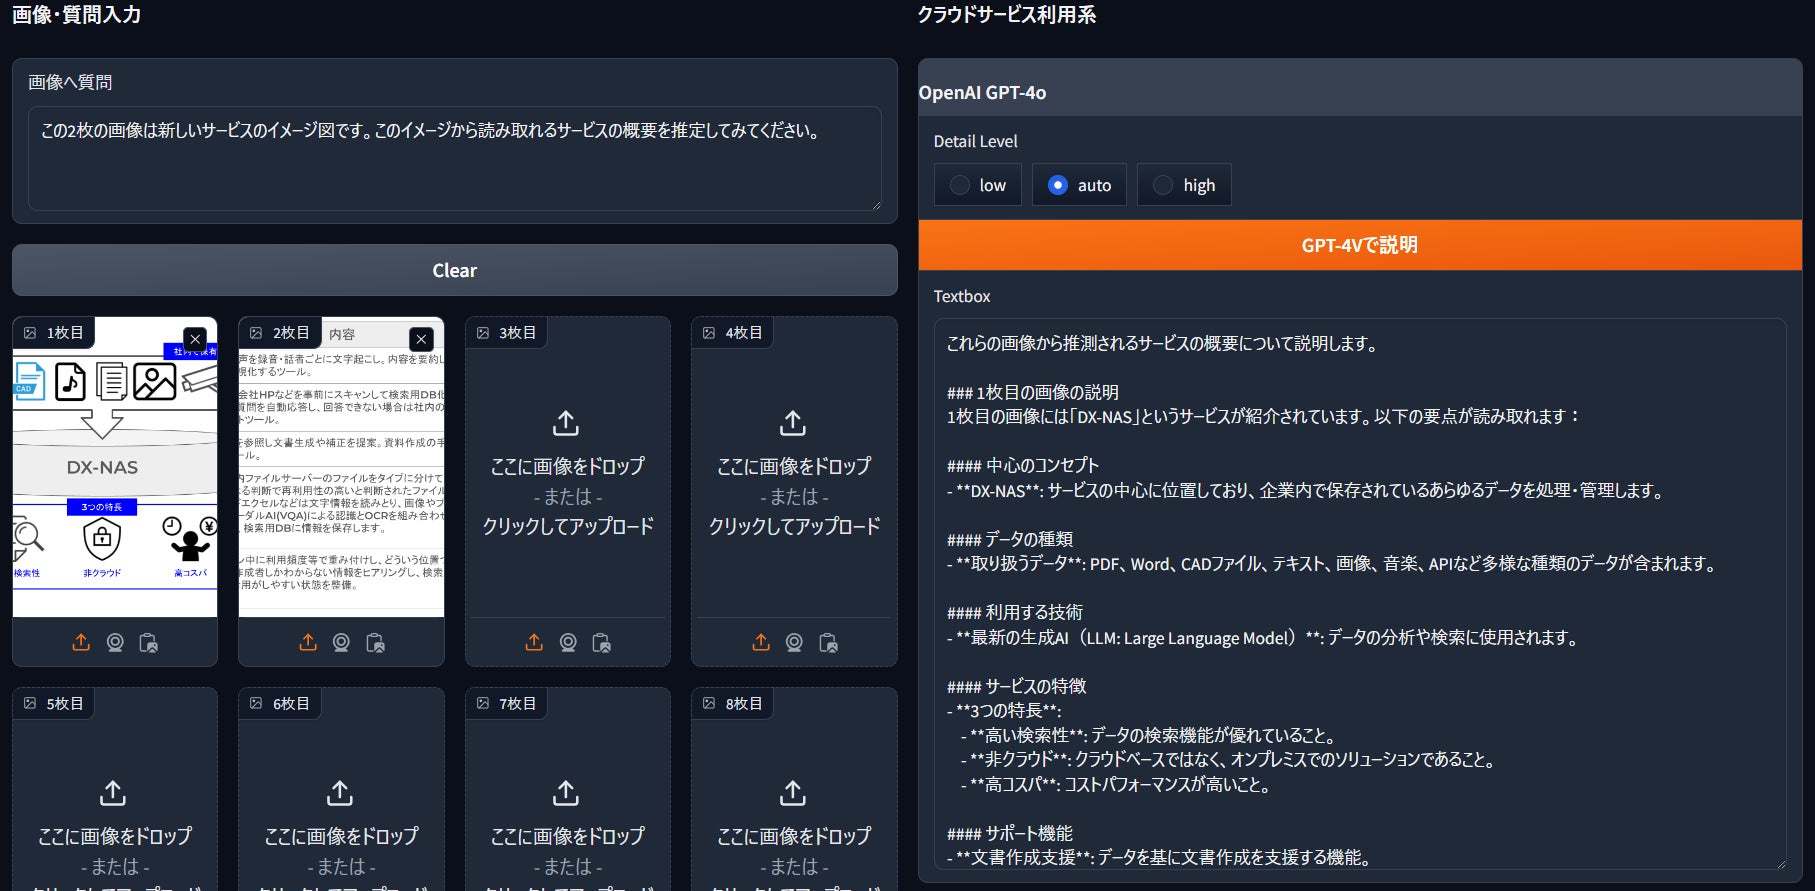Open the DX-NAS diagram thumbnail in 1枚目
This screenshot has height=891, width=1815.
pos(115,467)
